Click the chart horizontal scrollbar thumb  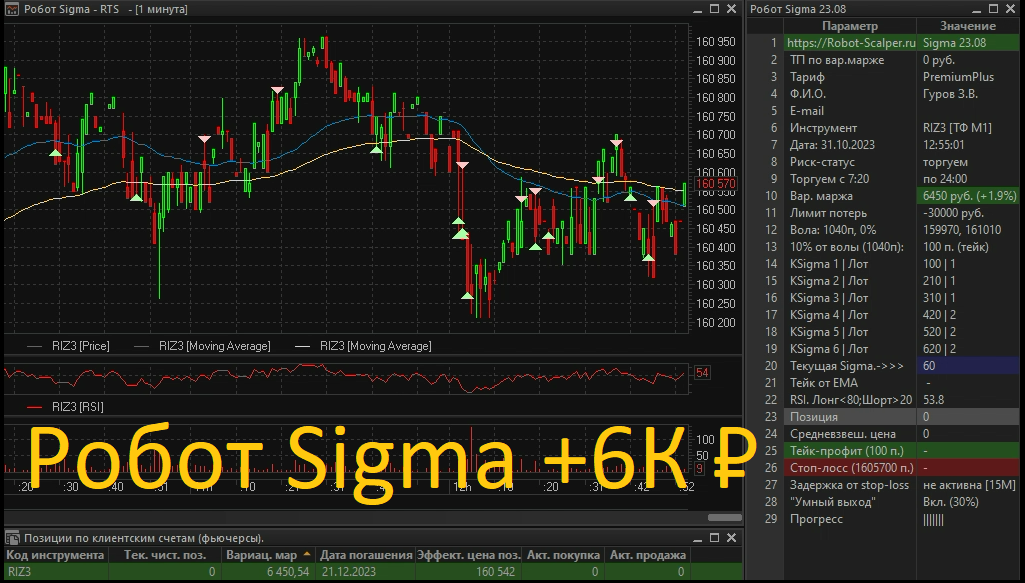tap(724, 517)
